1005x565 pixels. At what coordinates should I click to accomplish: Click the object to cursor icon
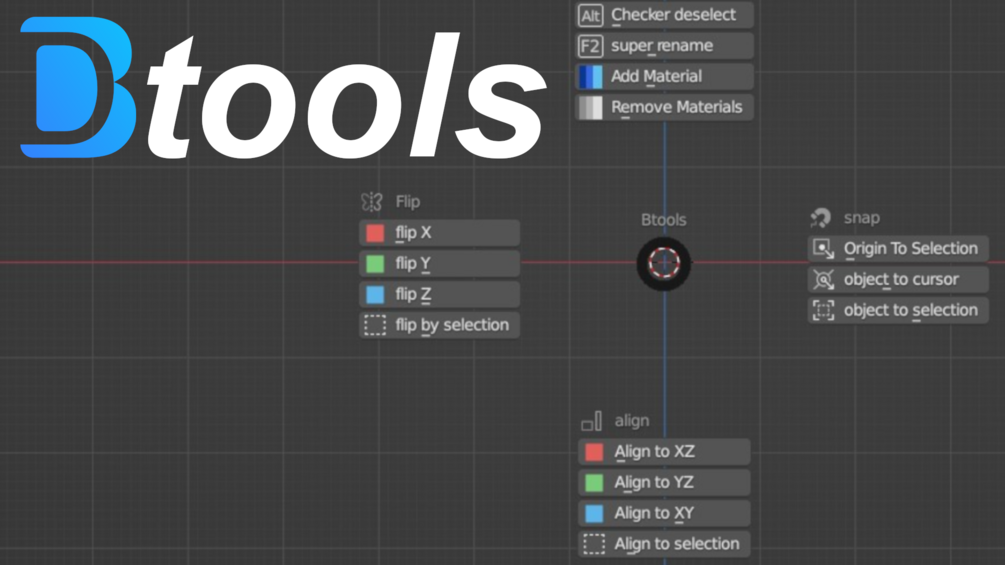click(824, 279)
